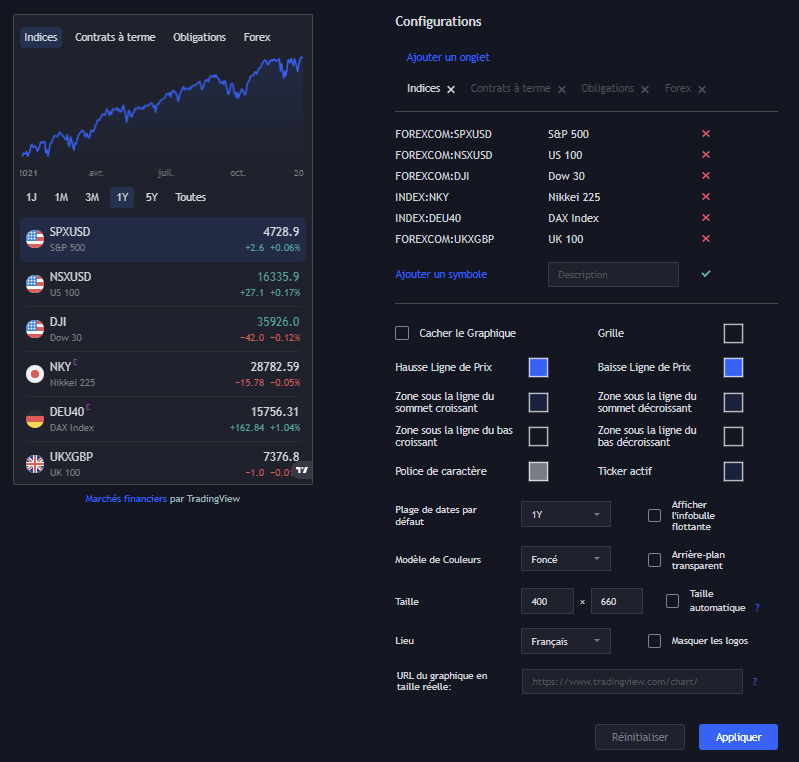Click the Appliquer button
Image resolution: width=799 pixels, height=762 pixels.
(738, 737)
